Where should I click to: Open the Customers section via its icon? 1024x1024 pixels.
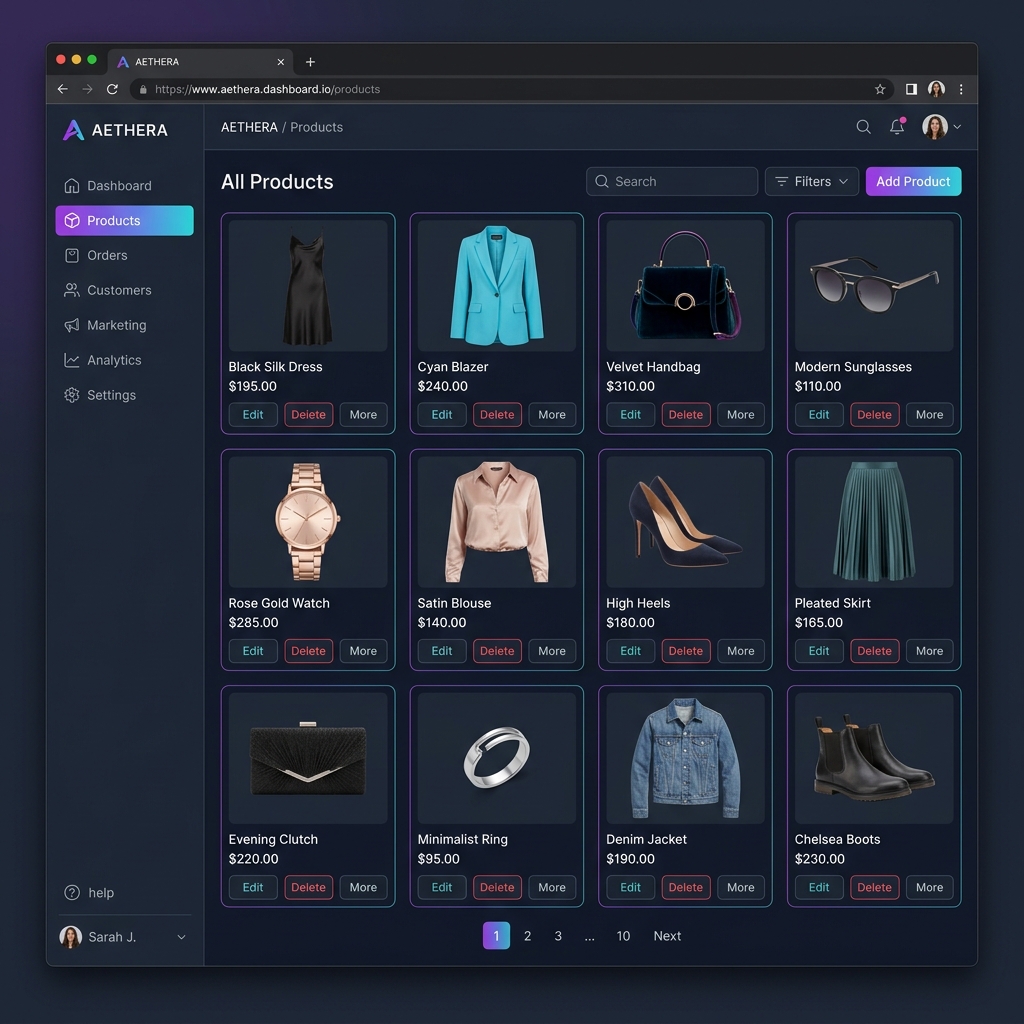click(x=70, y=290)
